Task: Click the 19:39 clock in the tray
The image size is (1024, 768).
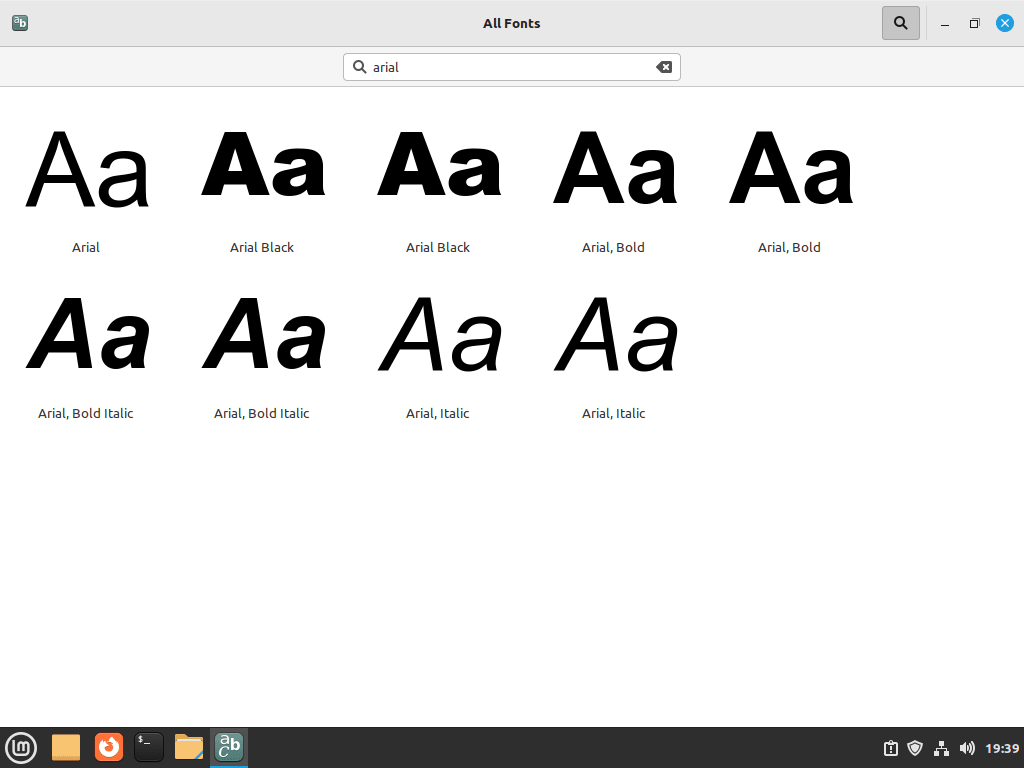Action: [x=1003, y=747]
